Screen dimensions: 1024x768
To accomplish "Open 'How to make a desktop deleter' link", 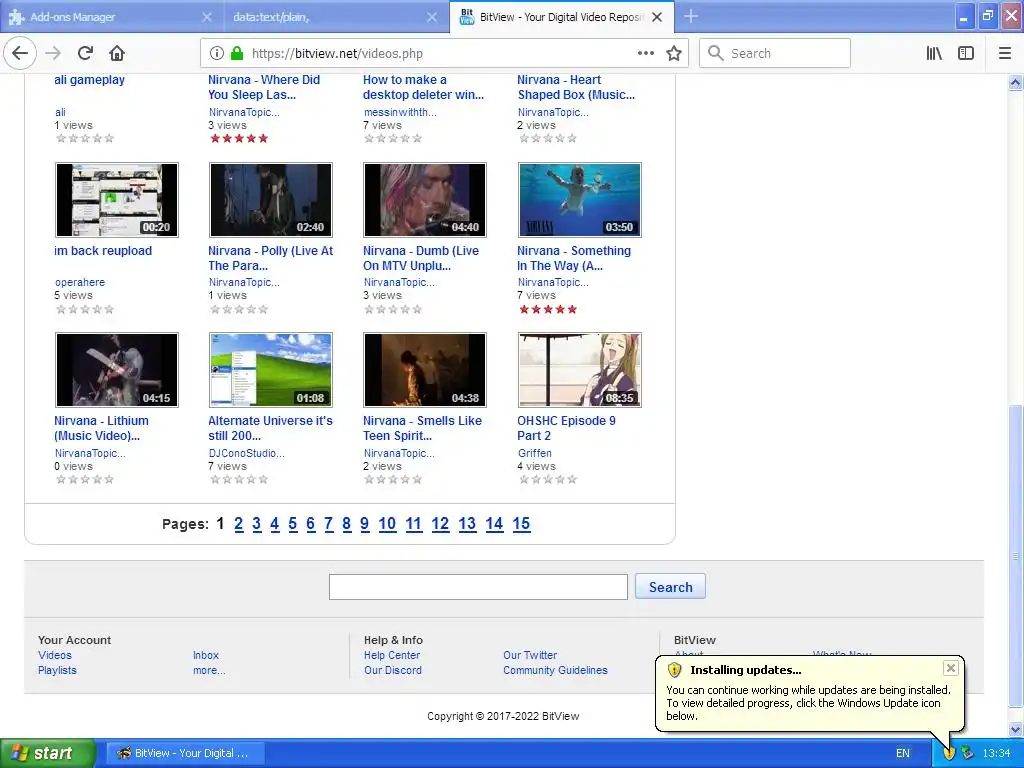I will coord(423,87).
